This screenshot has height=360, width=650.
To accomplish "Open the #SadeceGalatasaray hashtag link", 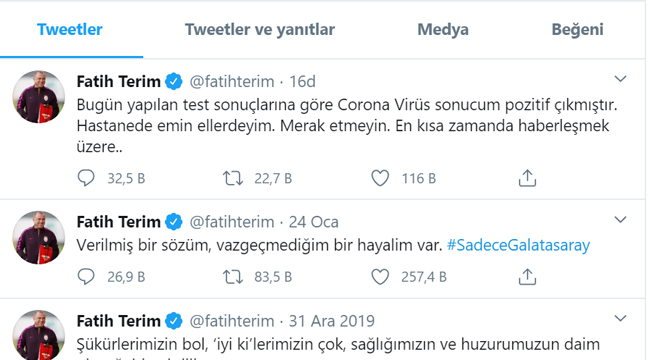I will [518, 245].
